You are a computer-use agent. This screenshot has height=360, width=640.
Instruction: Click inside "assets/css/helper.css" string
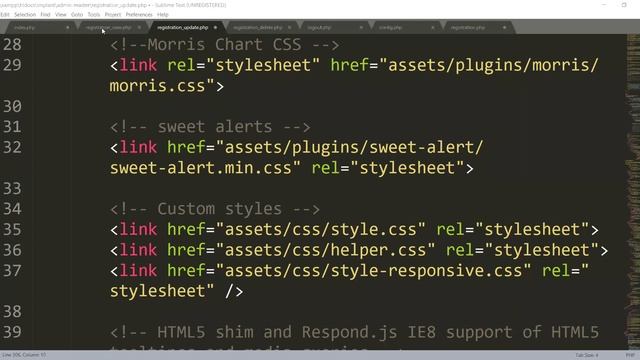(325, 250)
